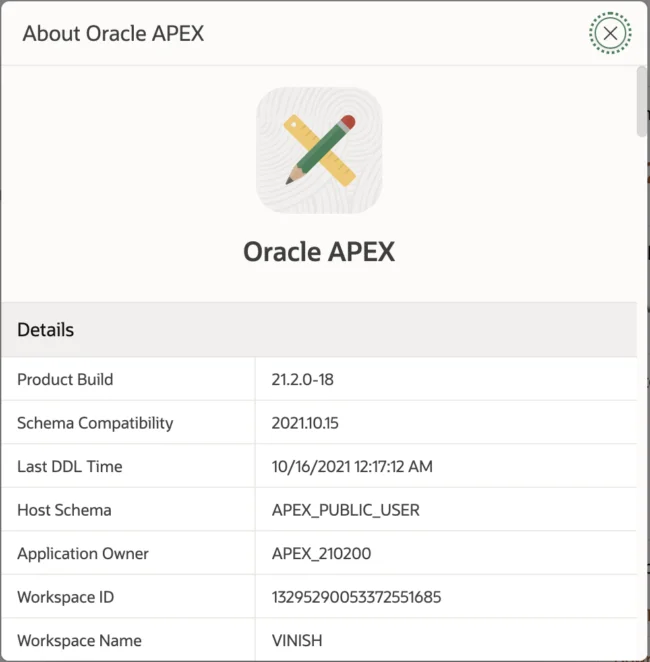Select the build value '21.2.0-18'
650x662 pixels.
coord(302,380)
